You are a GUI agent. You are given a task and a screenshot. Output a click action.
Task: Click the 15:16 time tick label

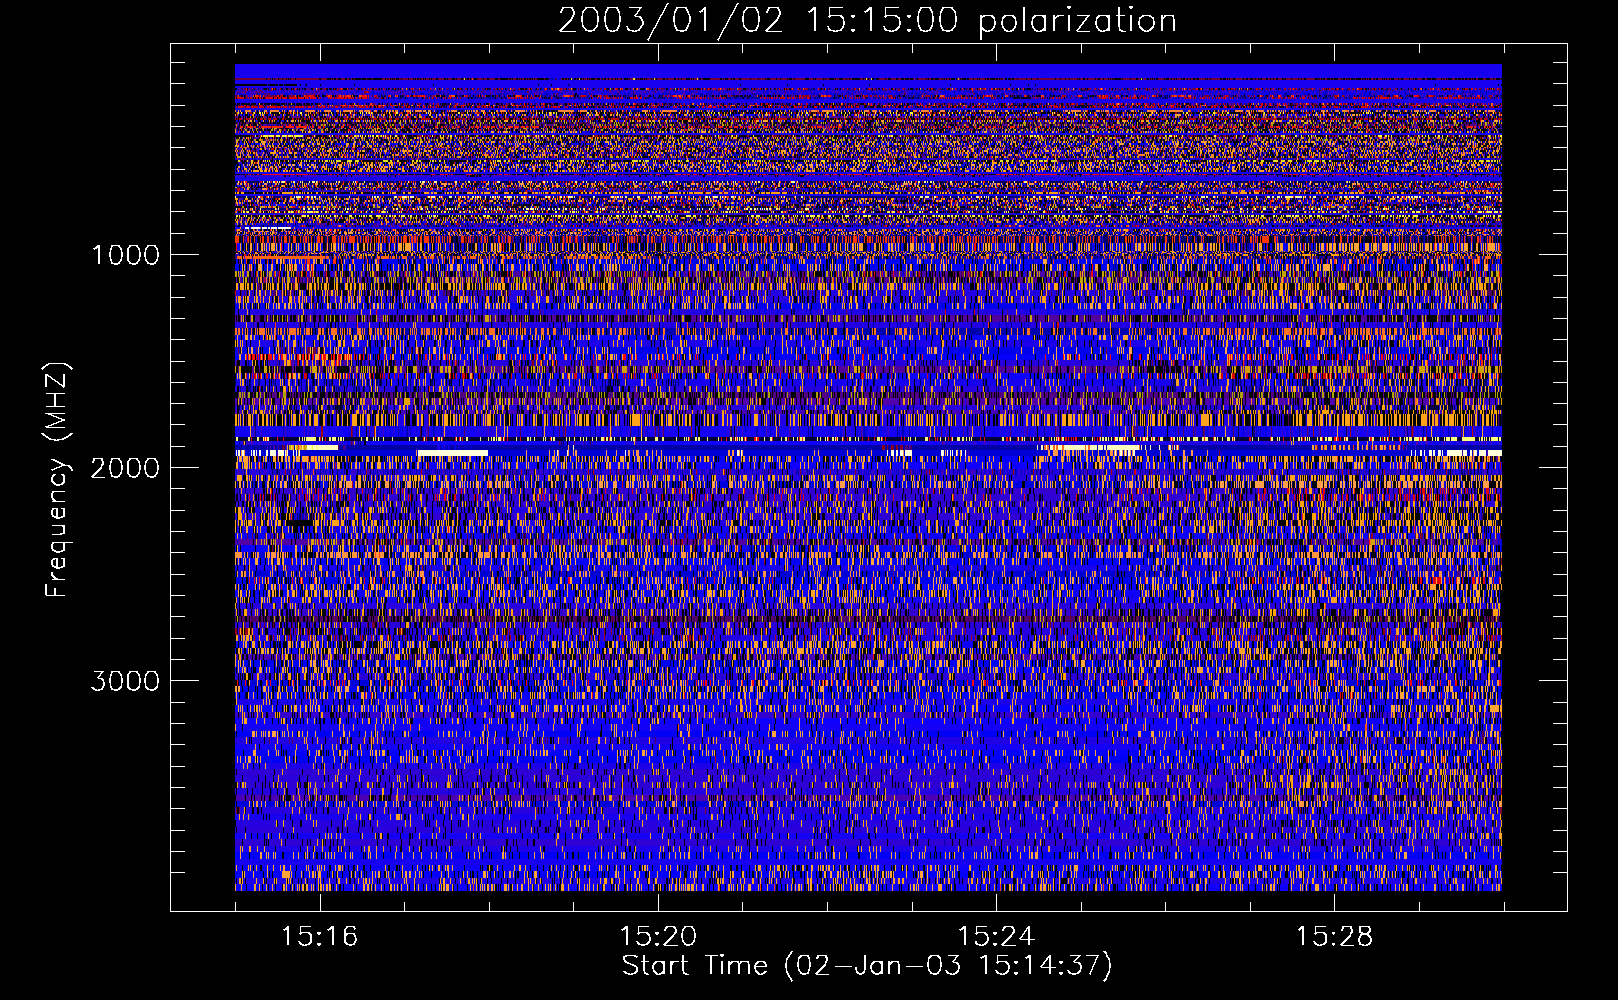tap(320, 937)
